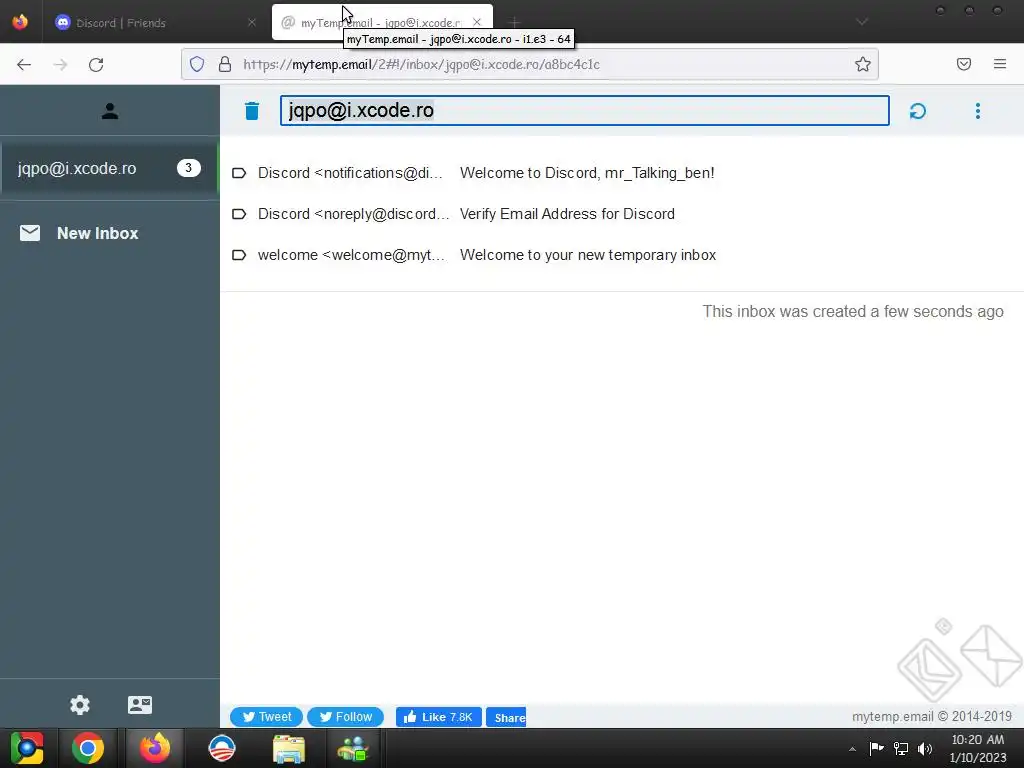Image resolution: width=1024 pixels, height=768 pixels.
Task: Save page to Pocket icon
Action: point(964,64)
